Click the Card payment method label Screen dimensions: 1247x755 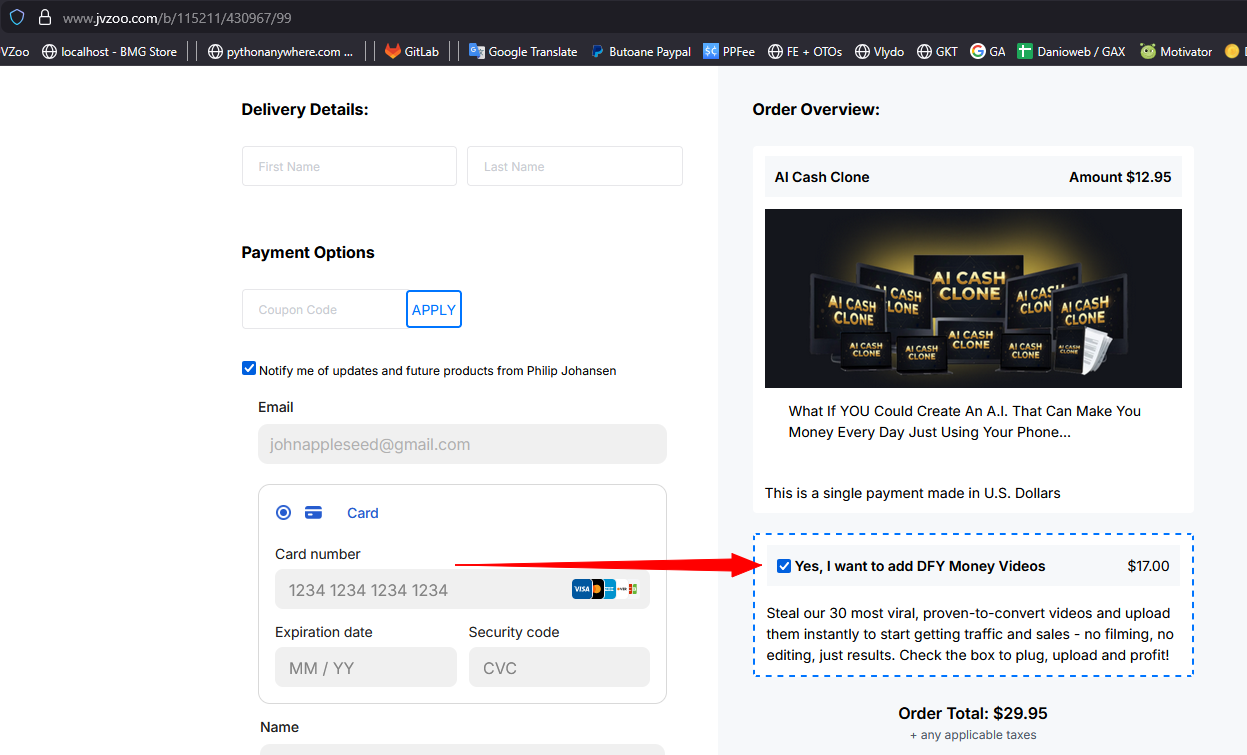[362, 513]
